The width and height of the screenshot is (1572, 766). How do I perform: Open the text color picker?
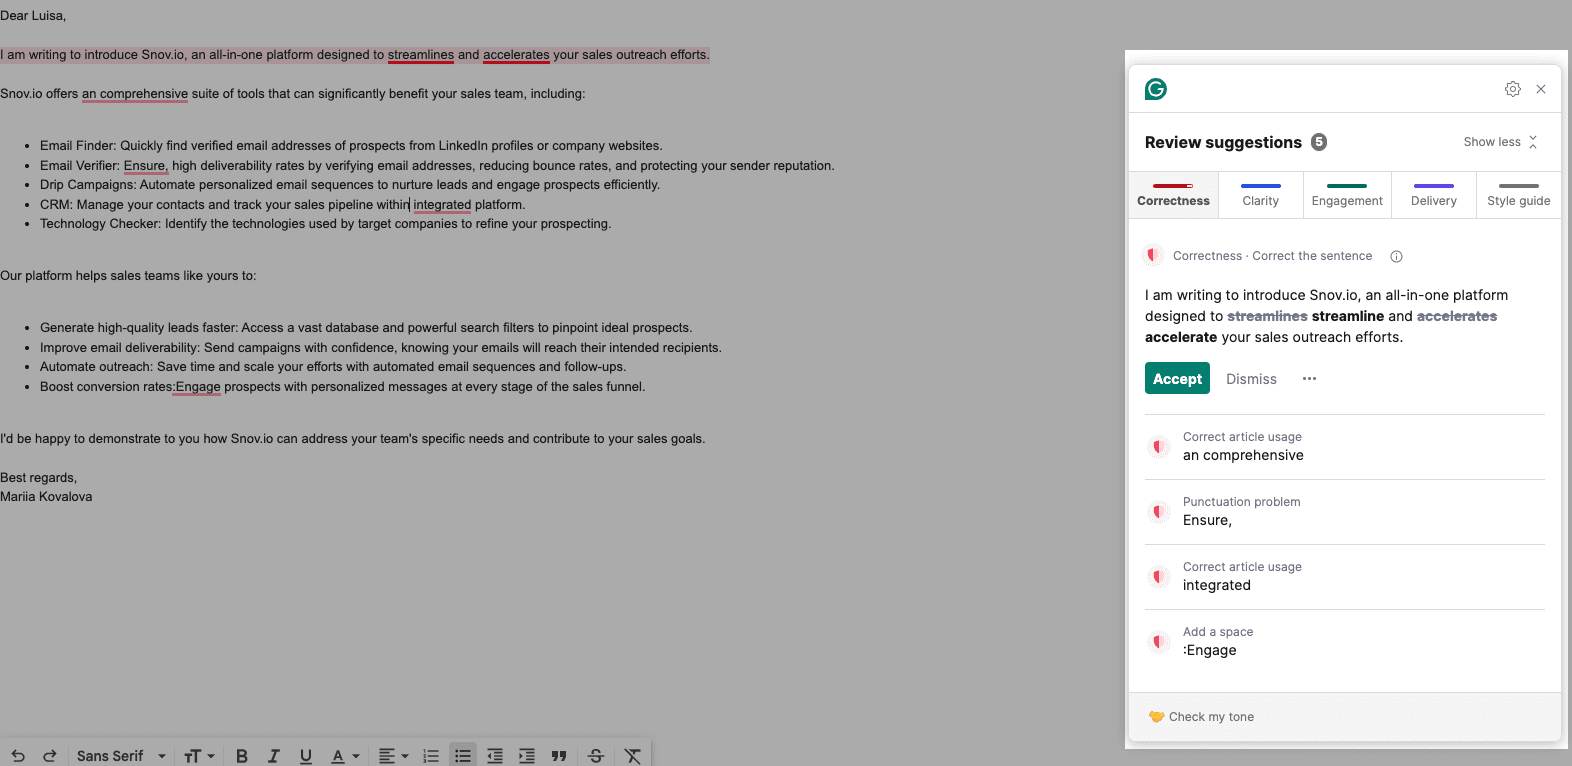[345, 756]
